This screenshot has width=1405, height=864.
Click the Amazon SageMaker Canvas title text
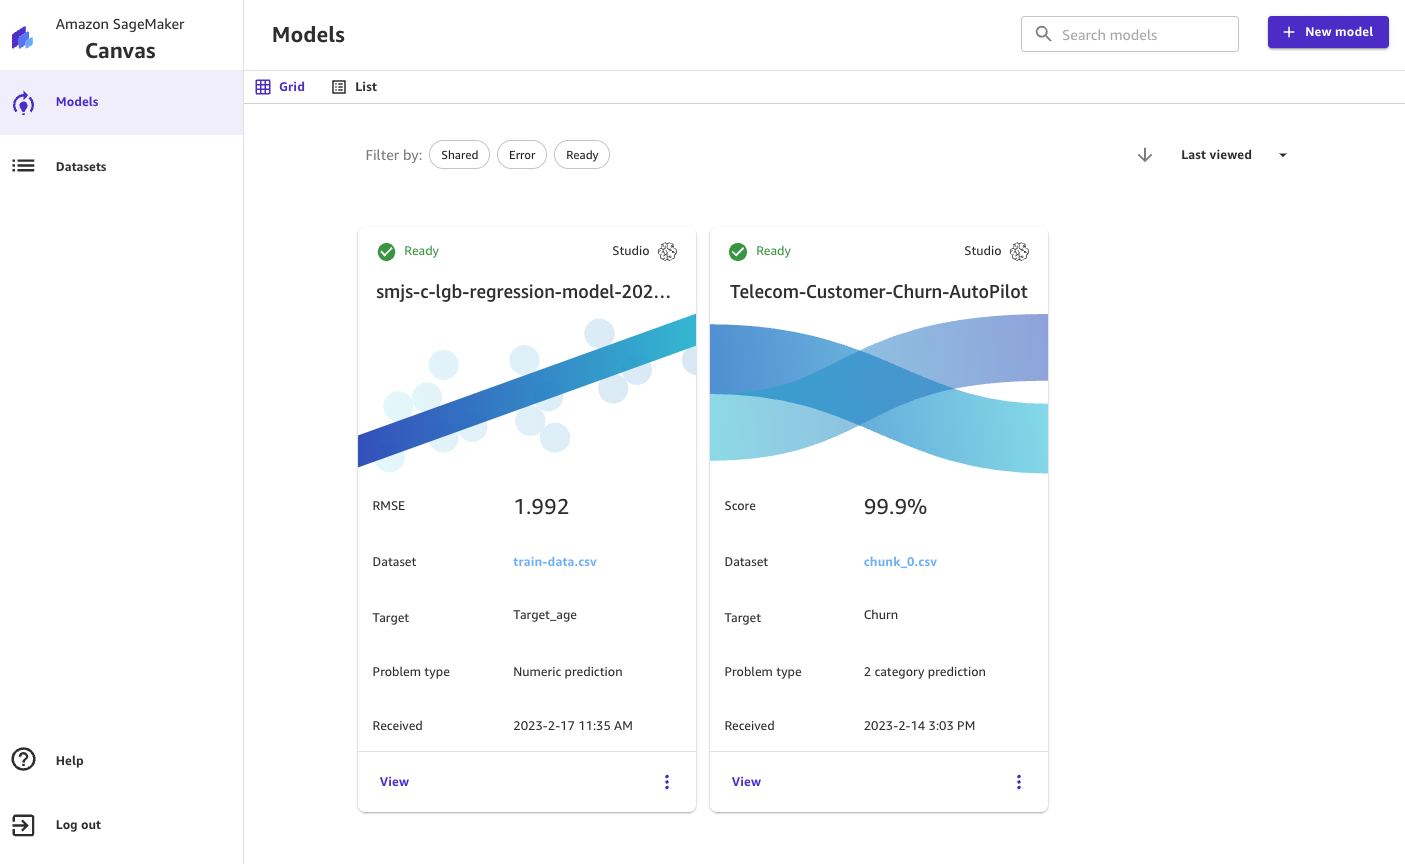[x=120, y=38]
